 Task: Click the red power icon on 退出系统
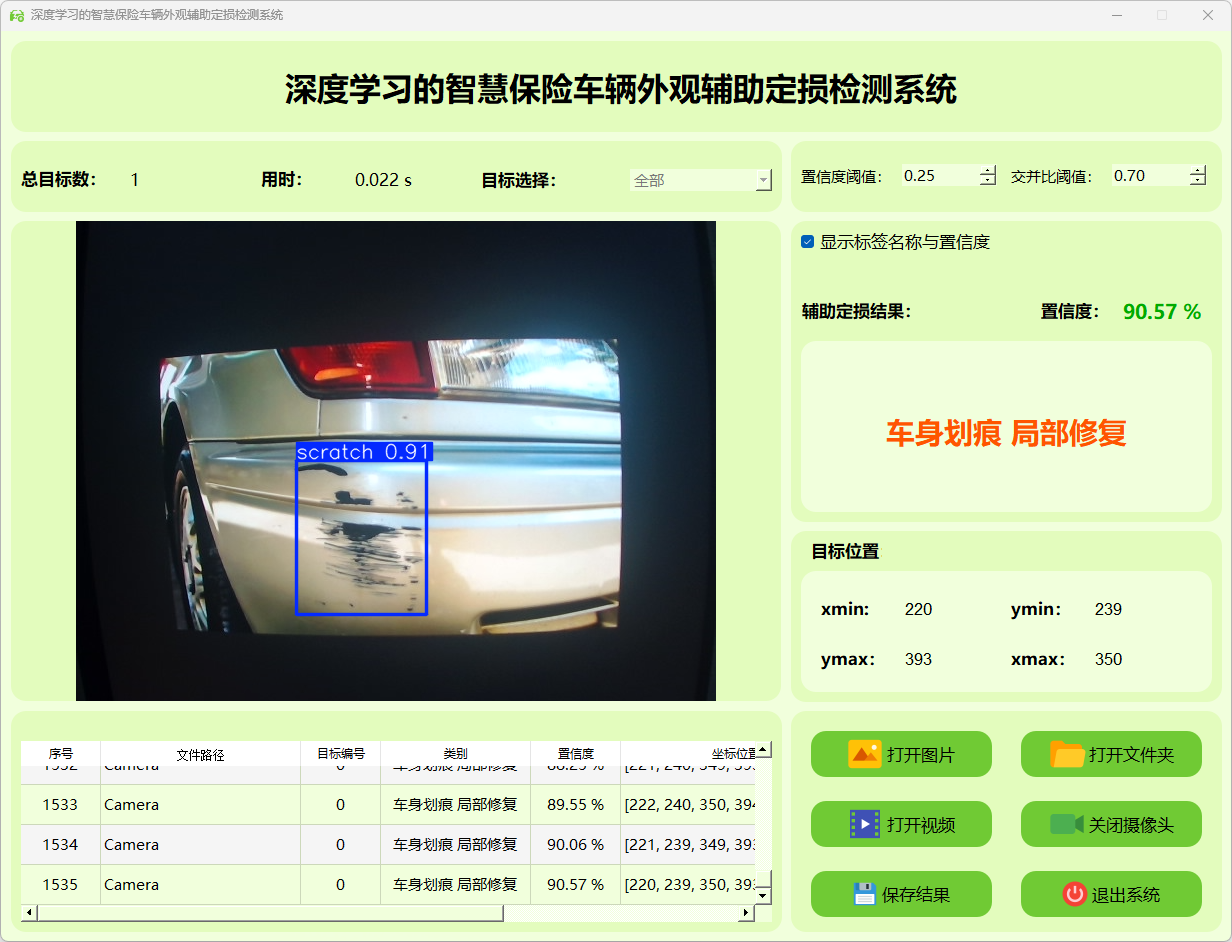click(1074, 894)
